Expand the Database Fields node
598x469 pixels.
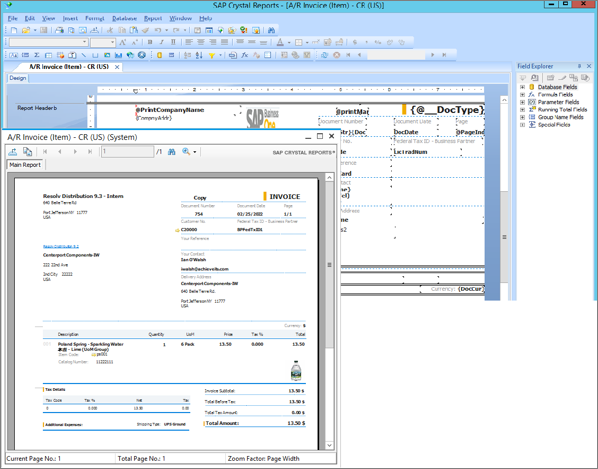point(522,87)
